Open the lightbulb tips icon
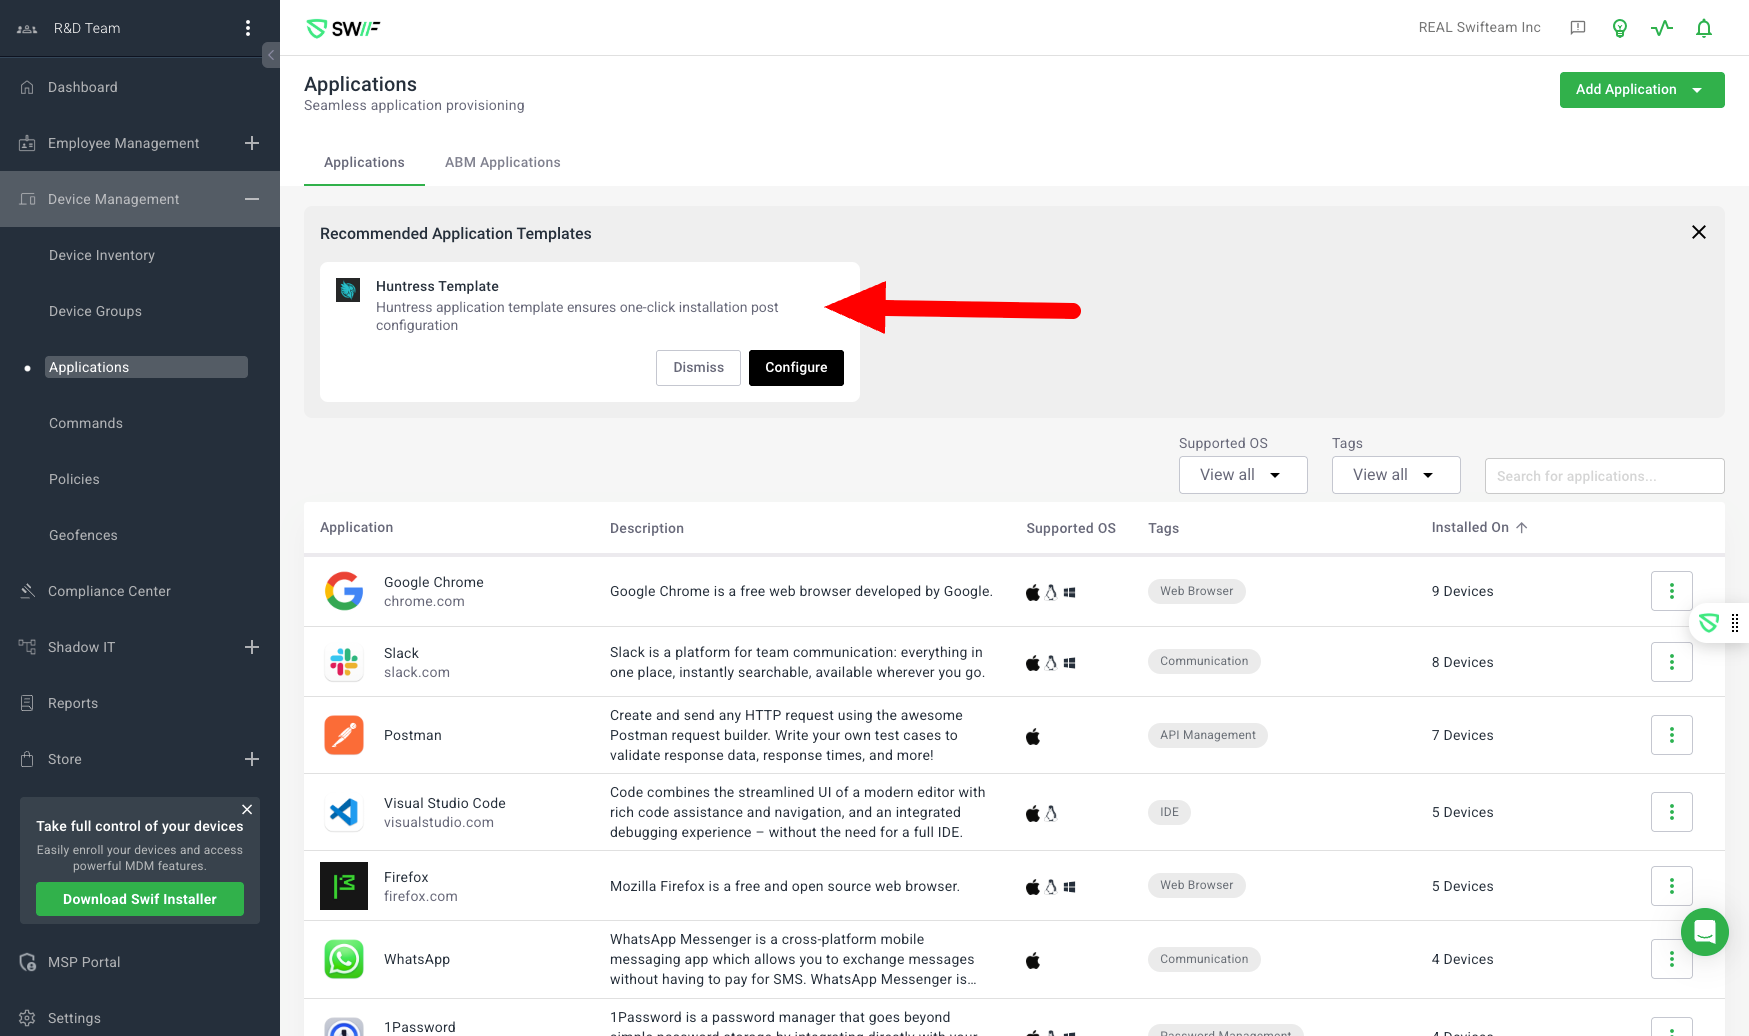This screenshot has width=1749, height=1036. (x=1620, y=28)
